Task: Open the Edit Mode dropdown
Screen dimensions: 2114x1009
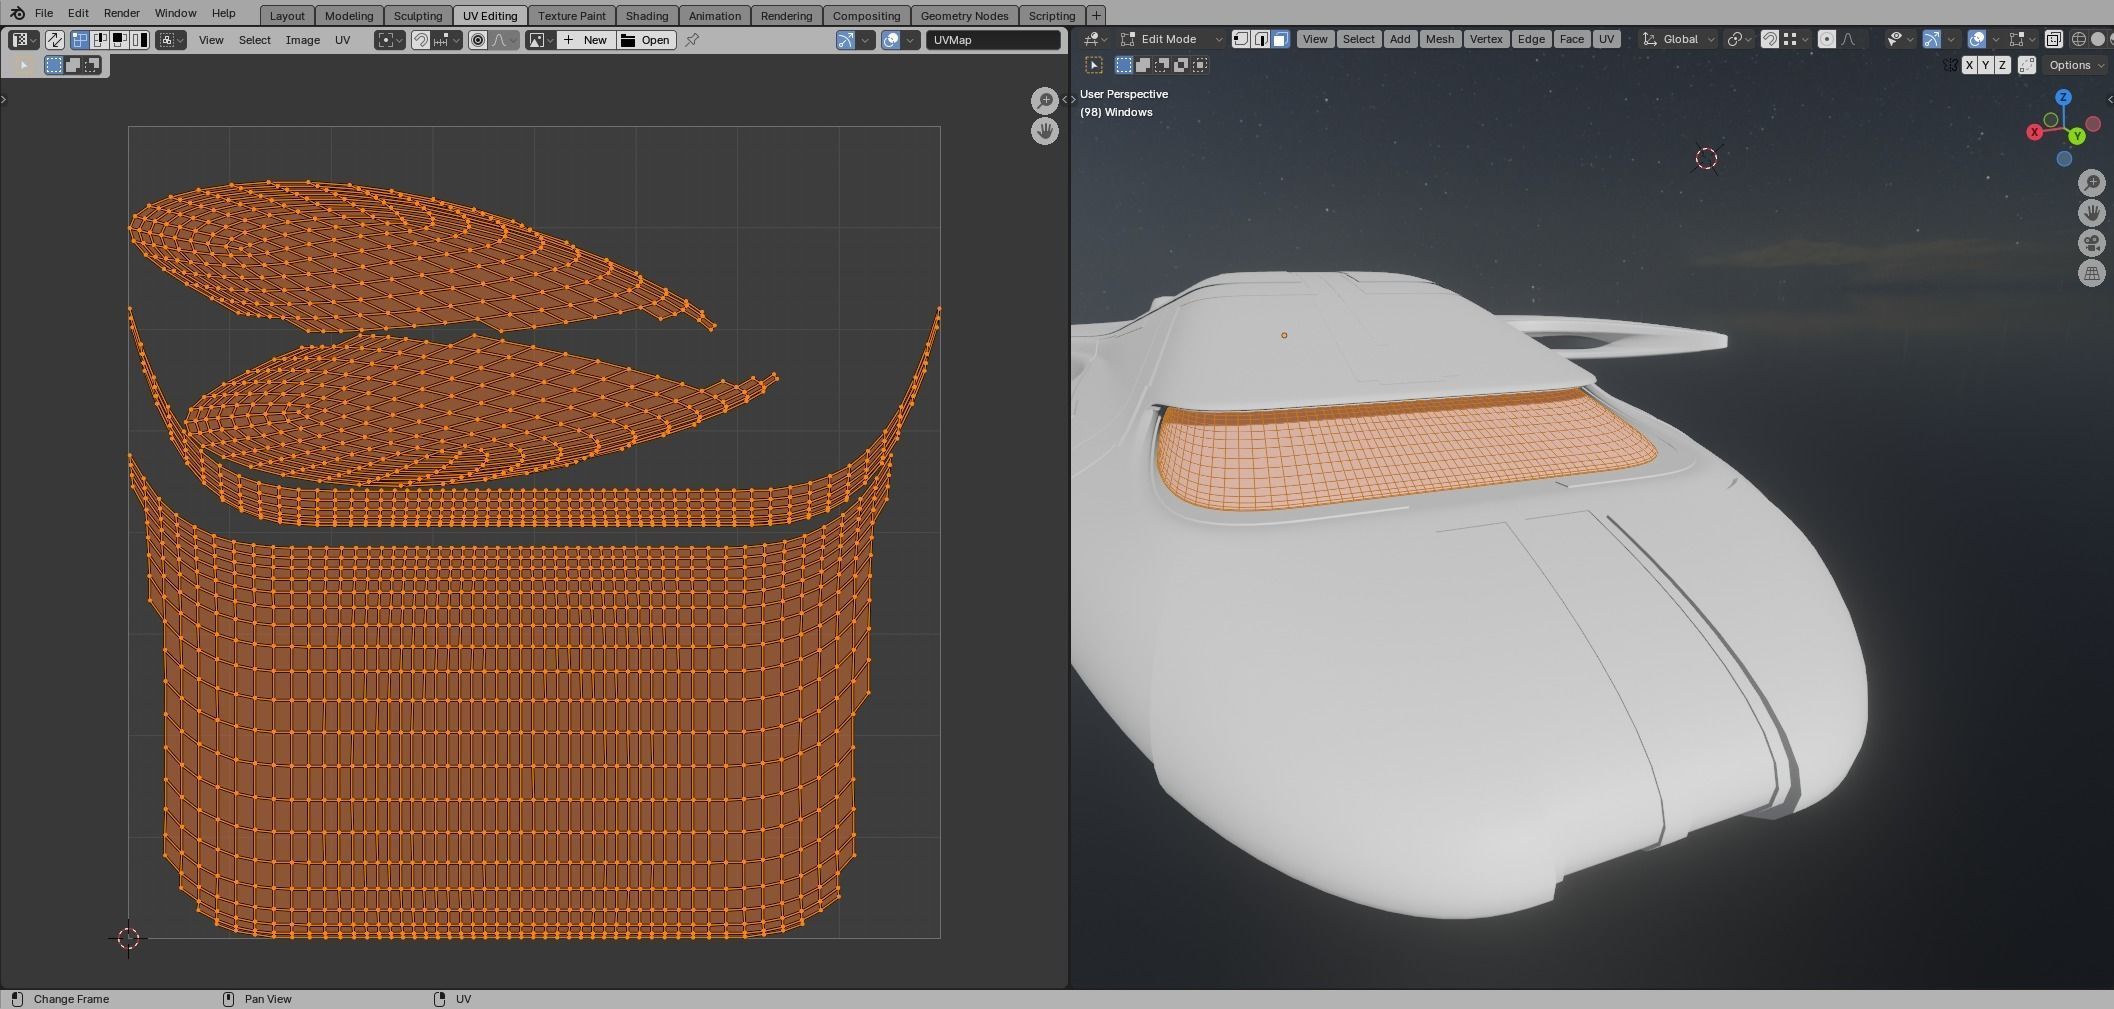Action: pyautogui.click(x=1170, y=39)
